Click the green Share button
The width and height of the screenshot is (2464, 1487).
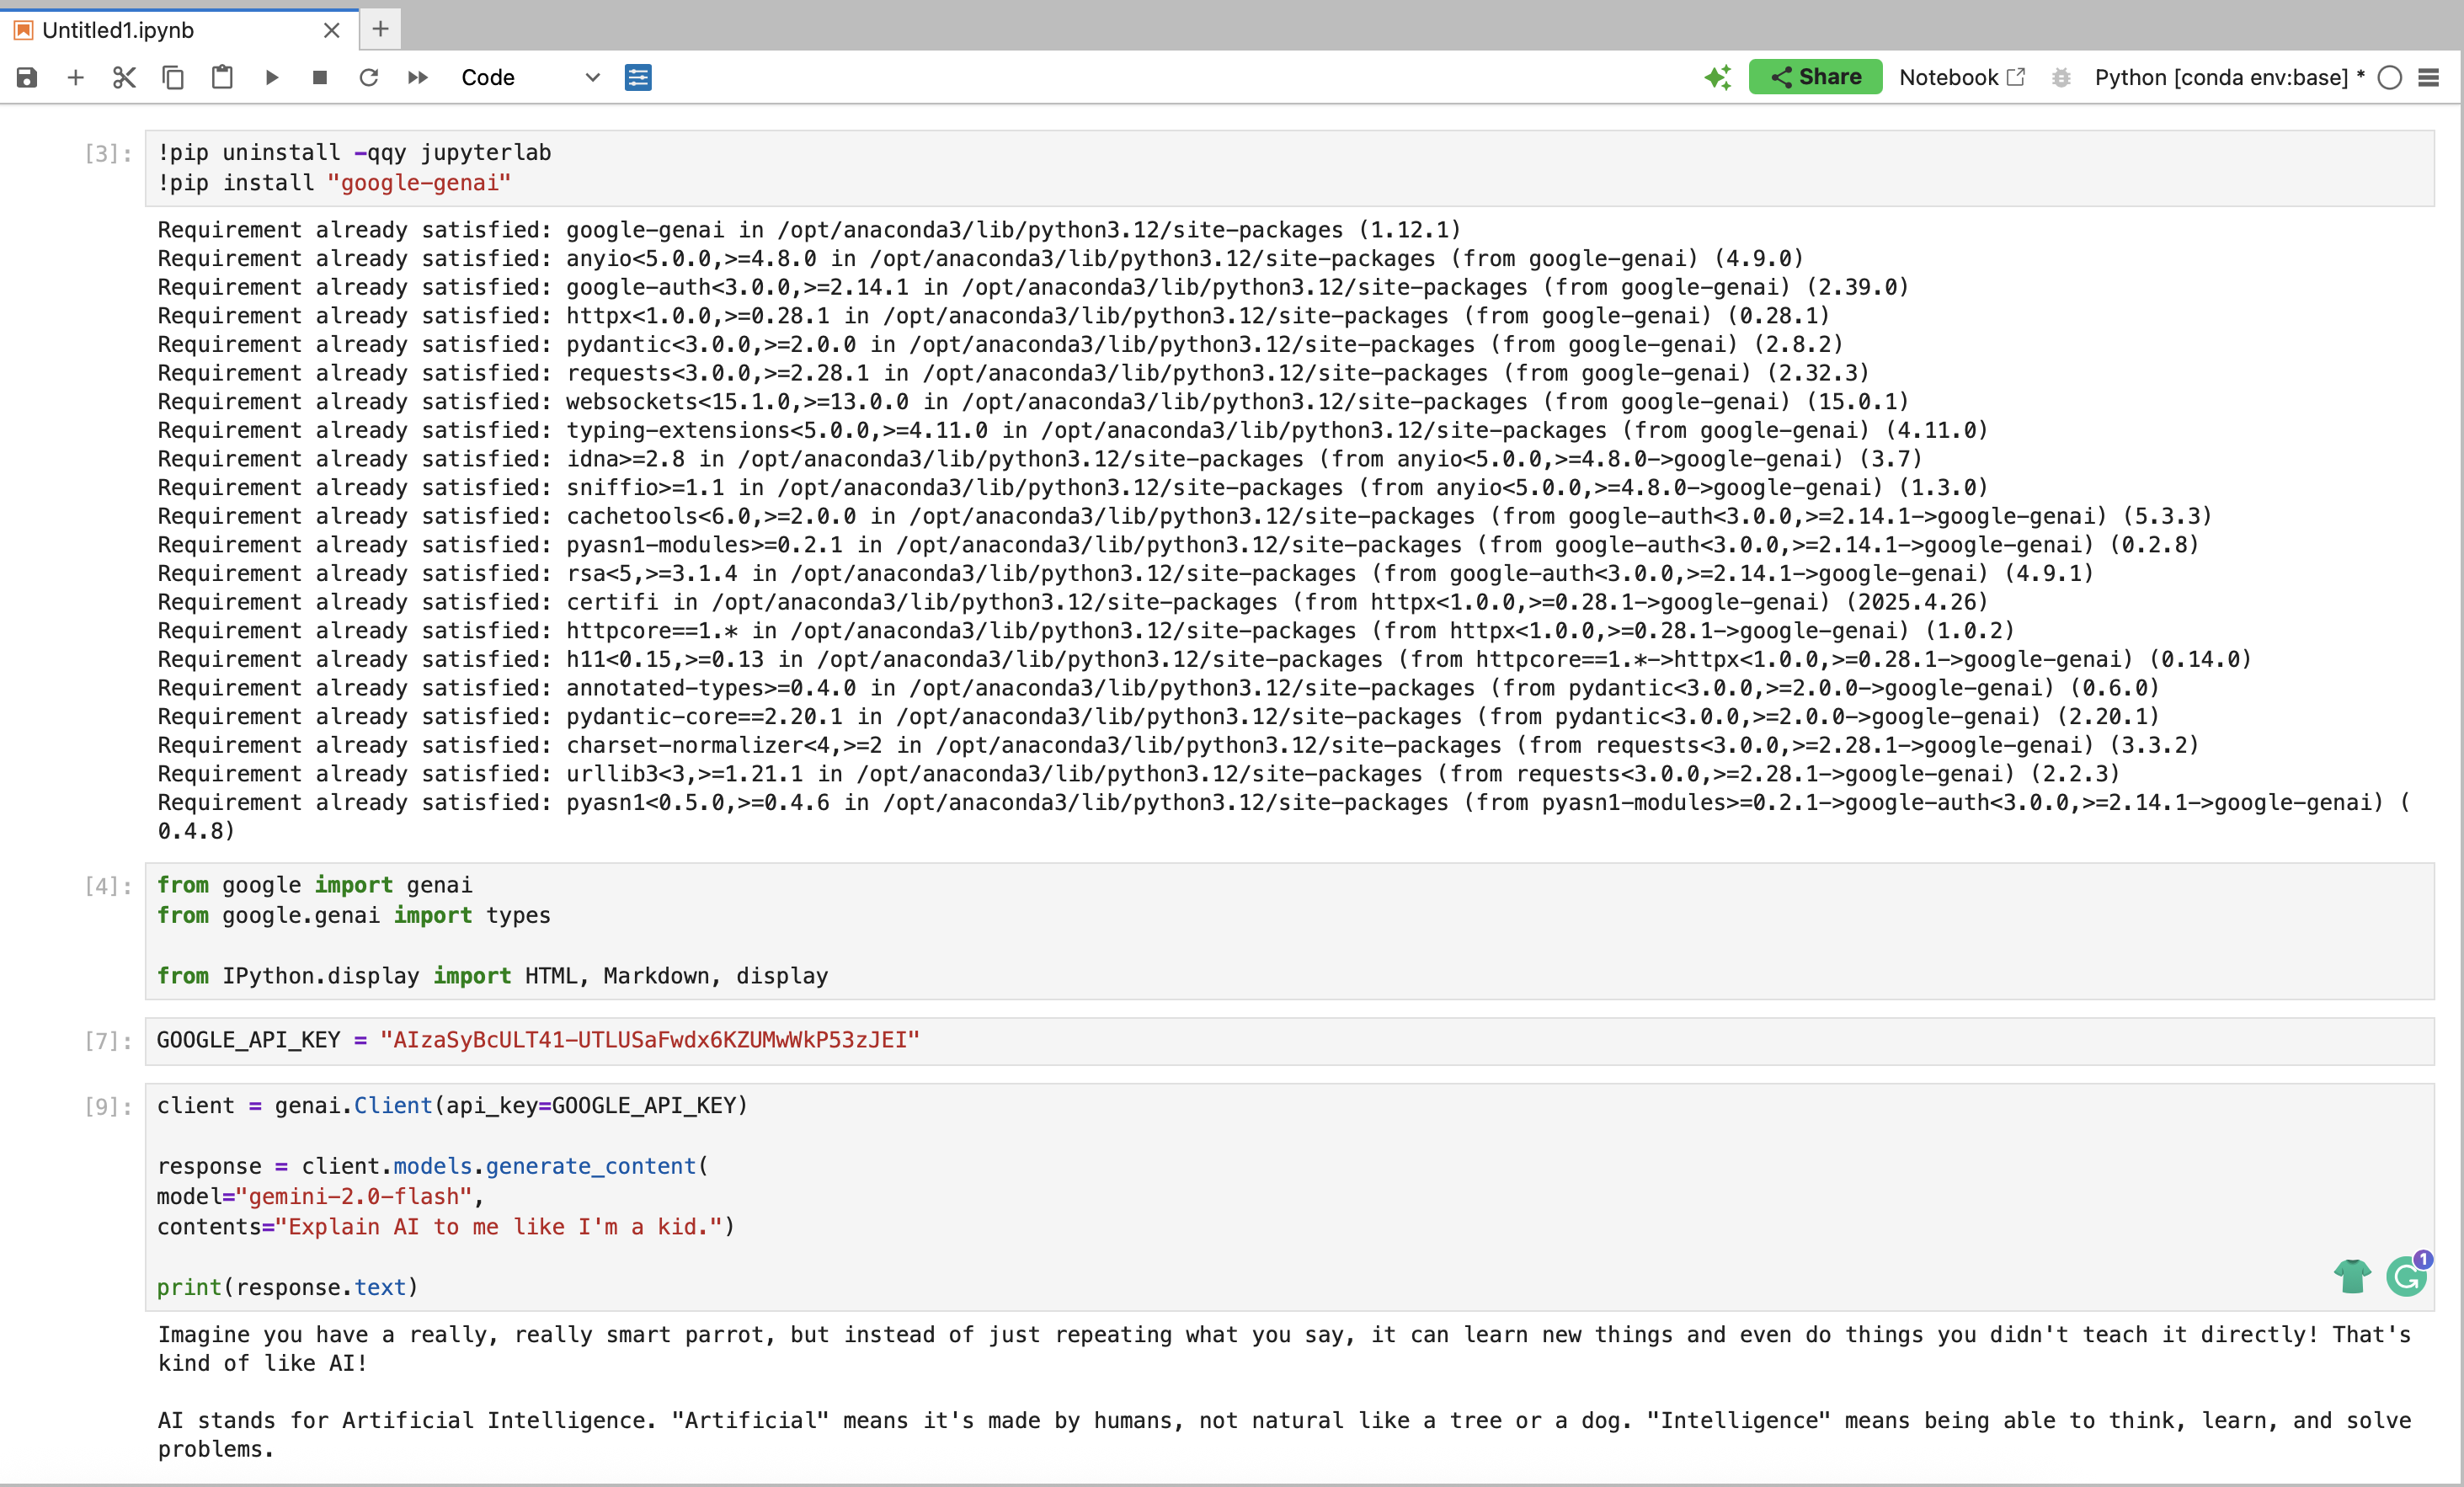pos(1815,77)
